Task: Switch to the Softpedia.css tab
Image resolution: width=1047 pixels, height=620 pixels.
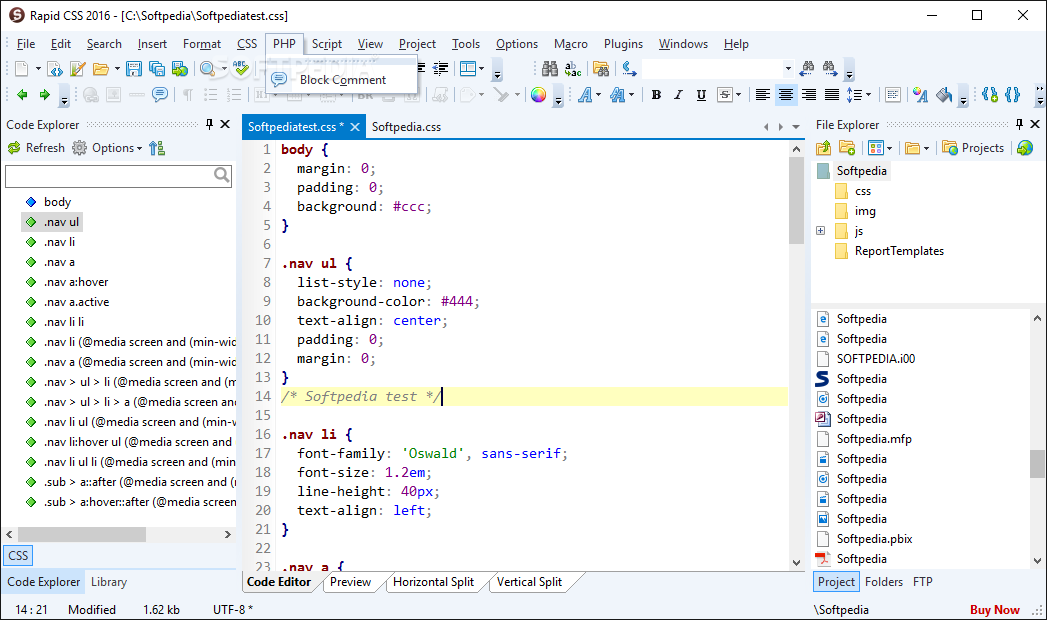Action: 405,127
